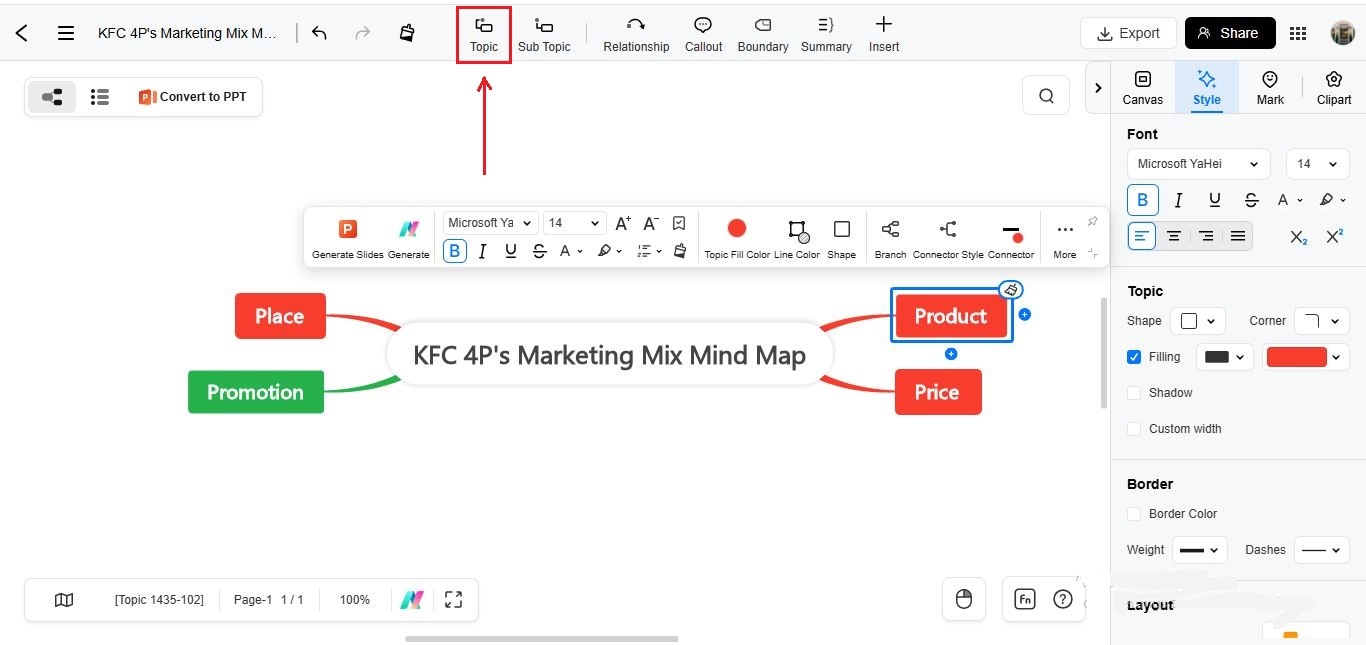1366x645 pixels.
Task: Center align text in Style panel
Action: (1174, 236)
